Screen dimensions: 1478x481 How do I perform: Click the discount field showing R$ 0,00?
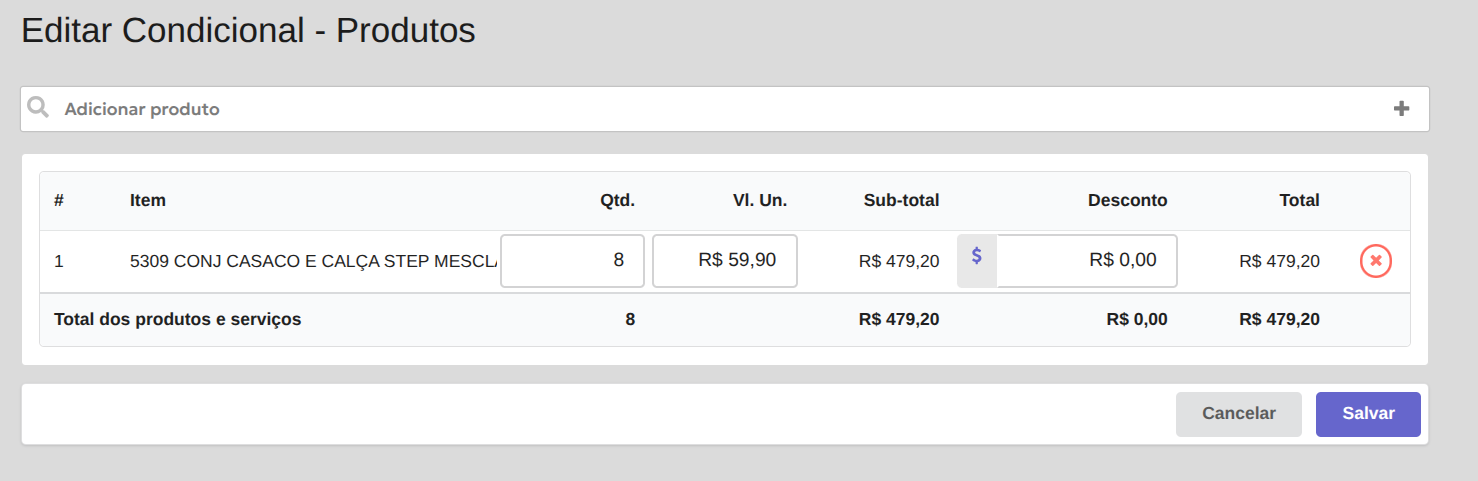point(1086,261)
